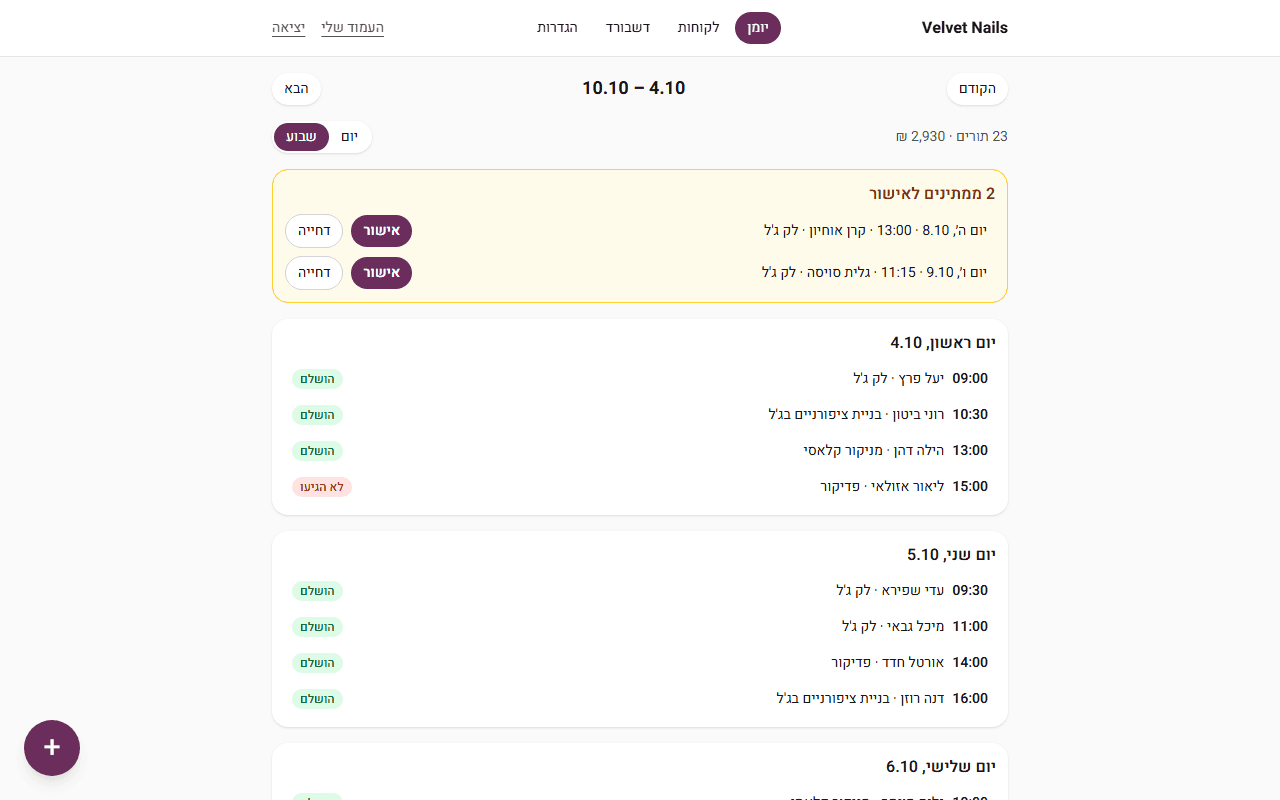
Task: Click הושלם badge for מיכל גבאי
Action: pyautogui.click(x=317, y=627)
